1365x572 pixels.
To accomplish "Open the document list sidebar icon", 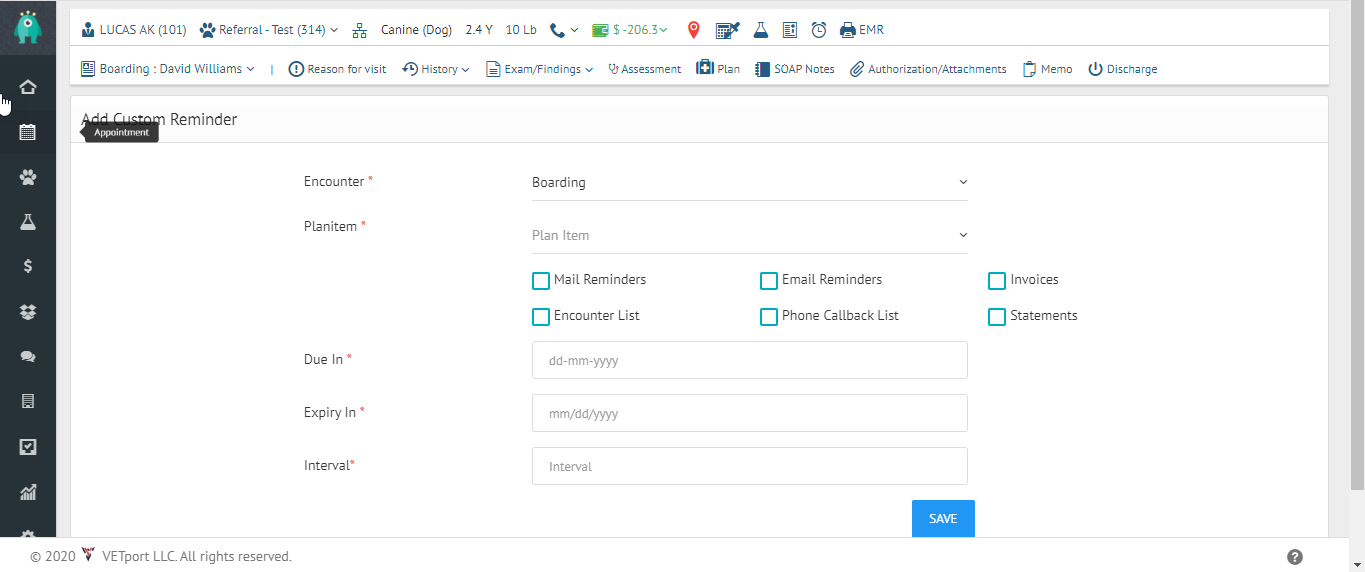I will point(28,401).
